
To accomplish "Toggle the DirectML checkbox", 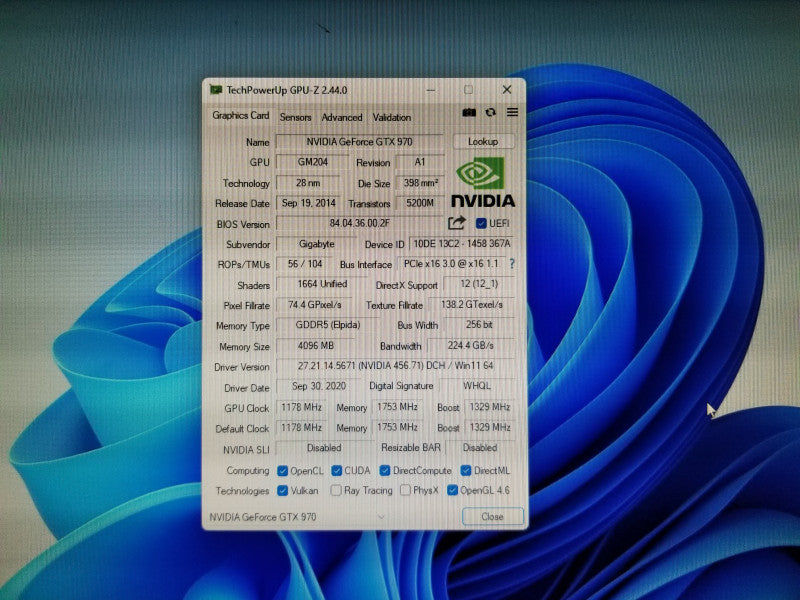I will 465,470.
